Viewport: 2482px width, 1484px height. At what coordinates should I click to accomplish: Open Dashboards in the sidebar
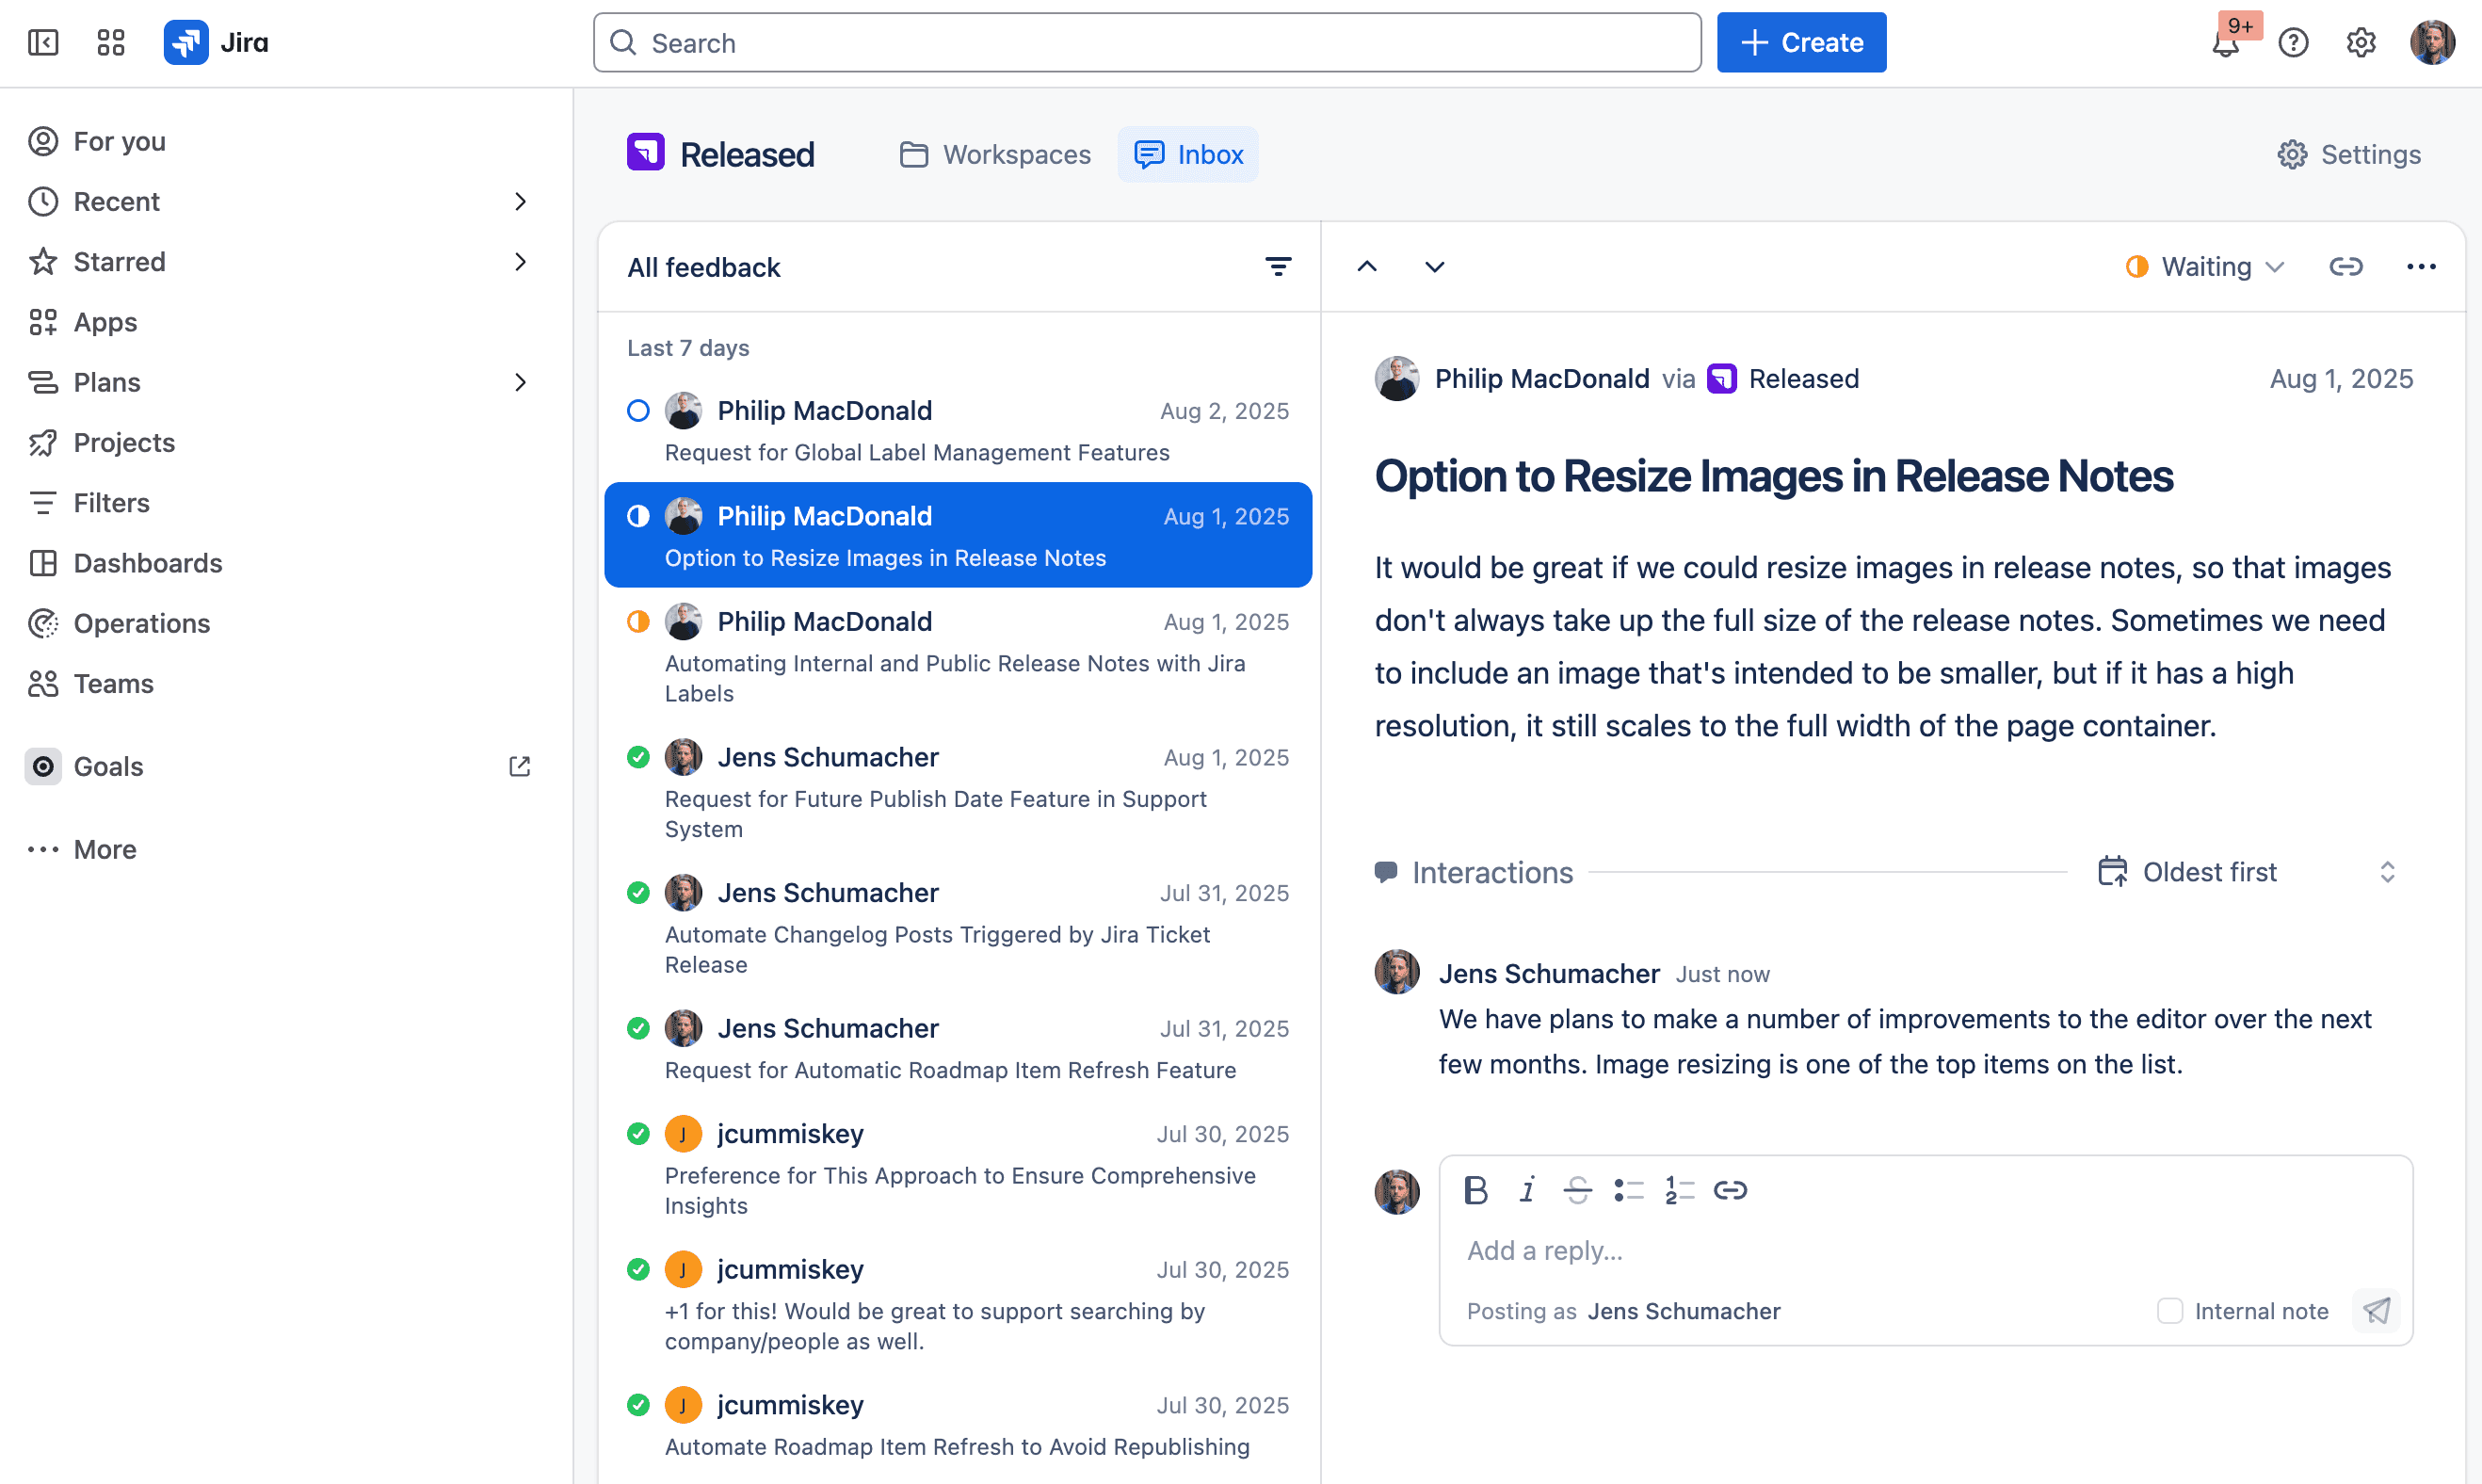tap(148, 563)
